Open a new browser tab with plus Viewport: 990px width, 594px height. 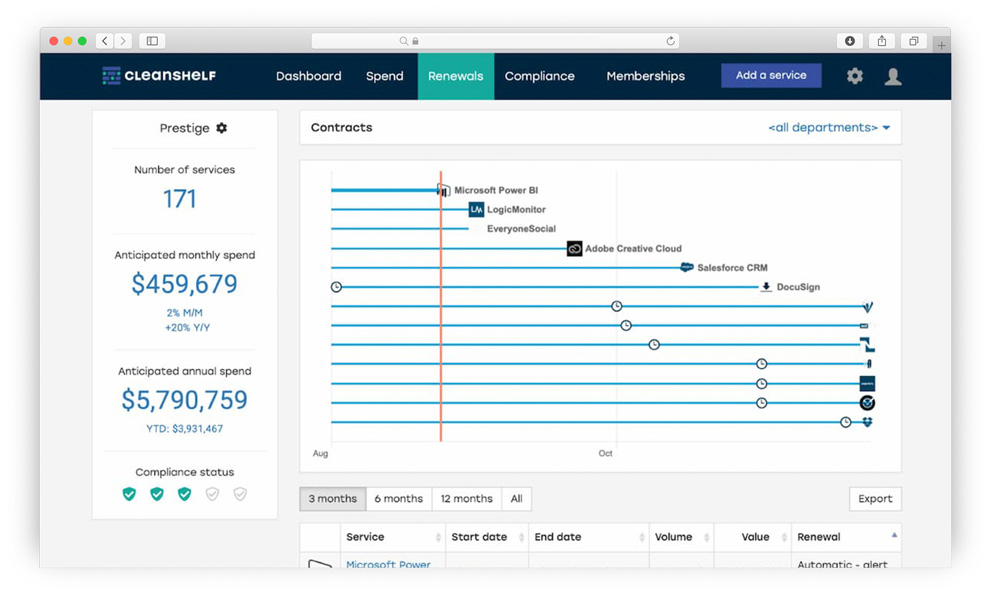[x=941, y=45]
